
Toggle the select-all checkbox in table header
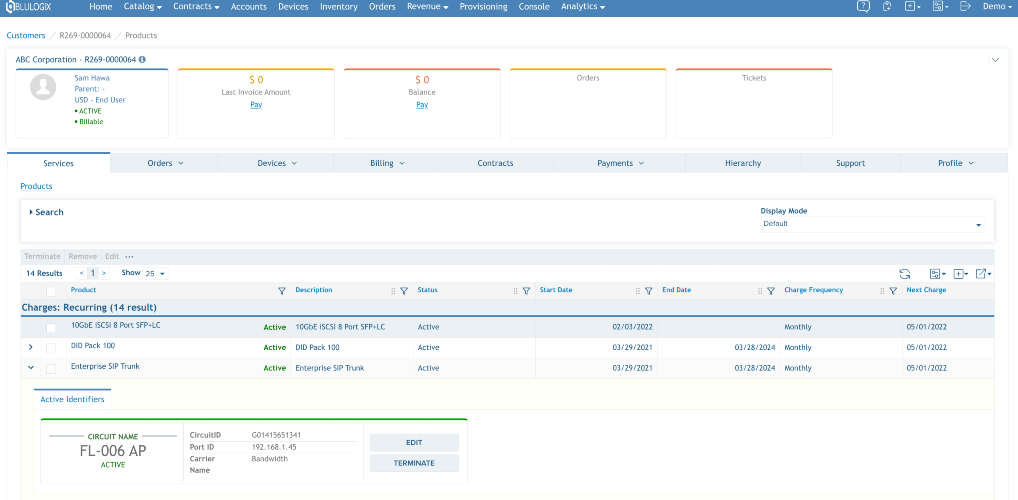tap(51, 291)
